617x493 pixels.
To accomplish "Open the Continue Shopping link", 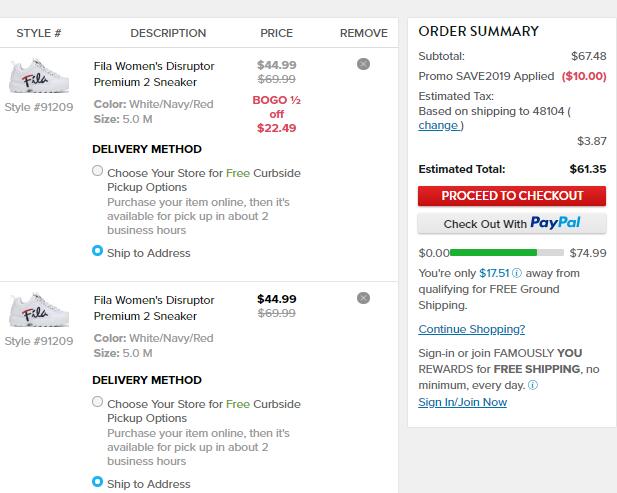I will coord(471,329).
